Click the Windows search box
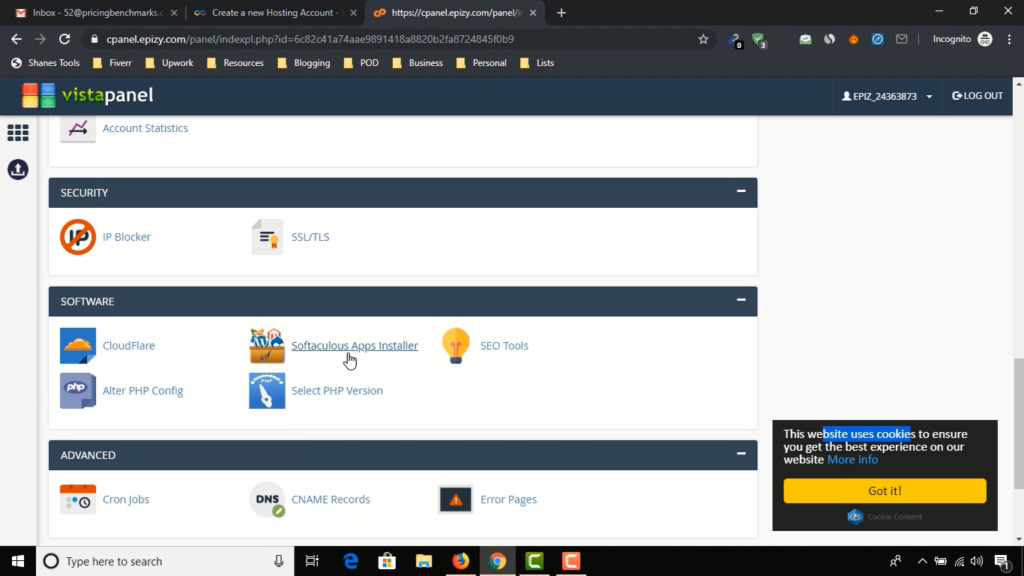This screenshot has height=576, width=1024. (165, 561)
